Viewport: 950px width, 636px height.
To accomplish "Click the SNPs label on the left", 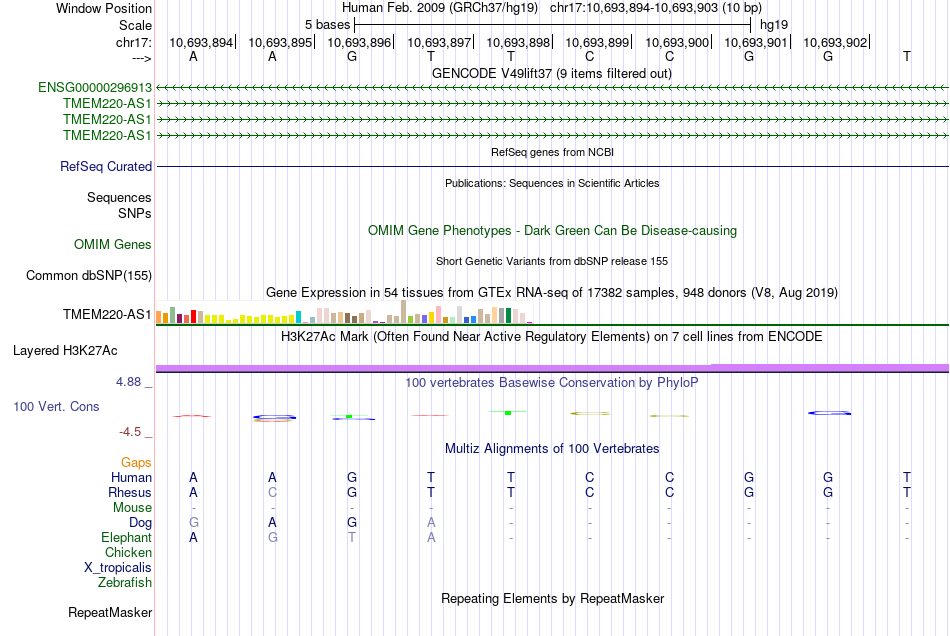I will point(135,213).
